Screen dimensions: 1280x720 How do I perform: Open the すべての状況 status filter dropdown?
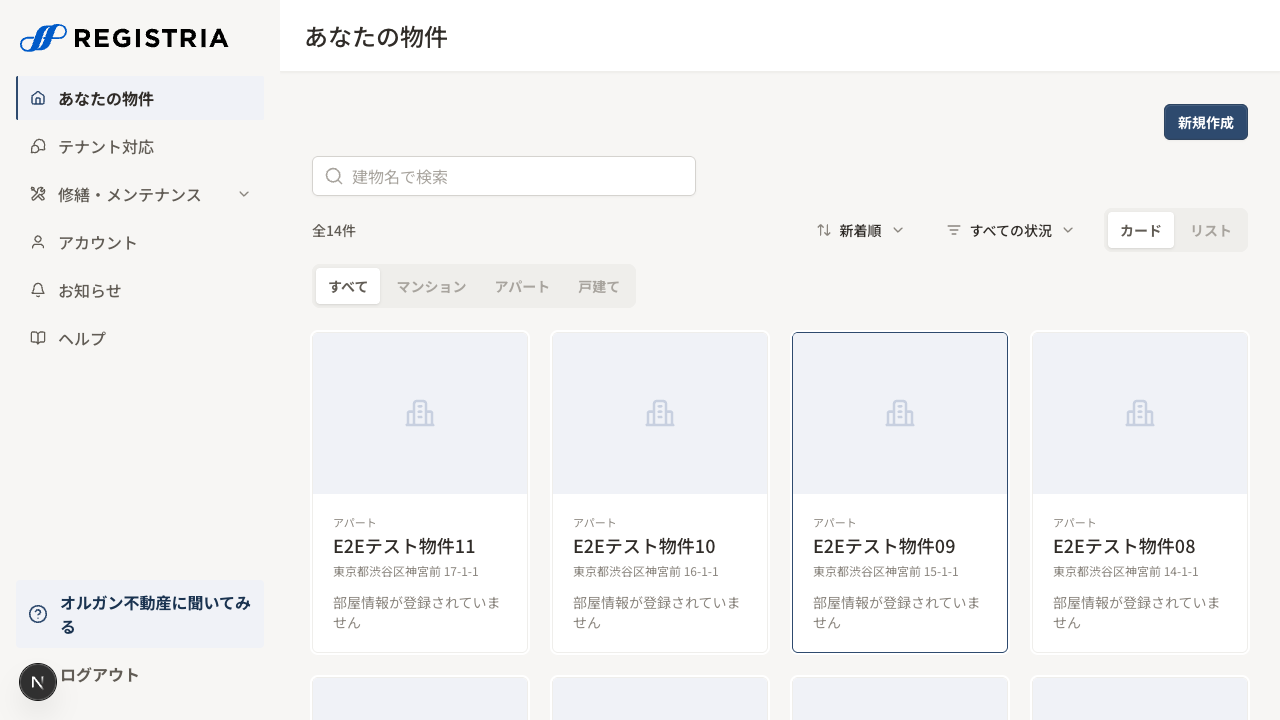pyautogui.click(x=1010, y=230)
